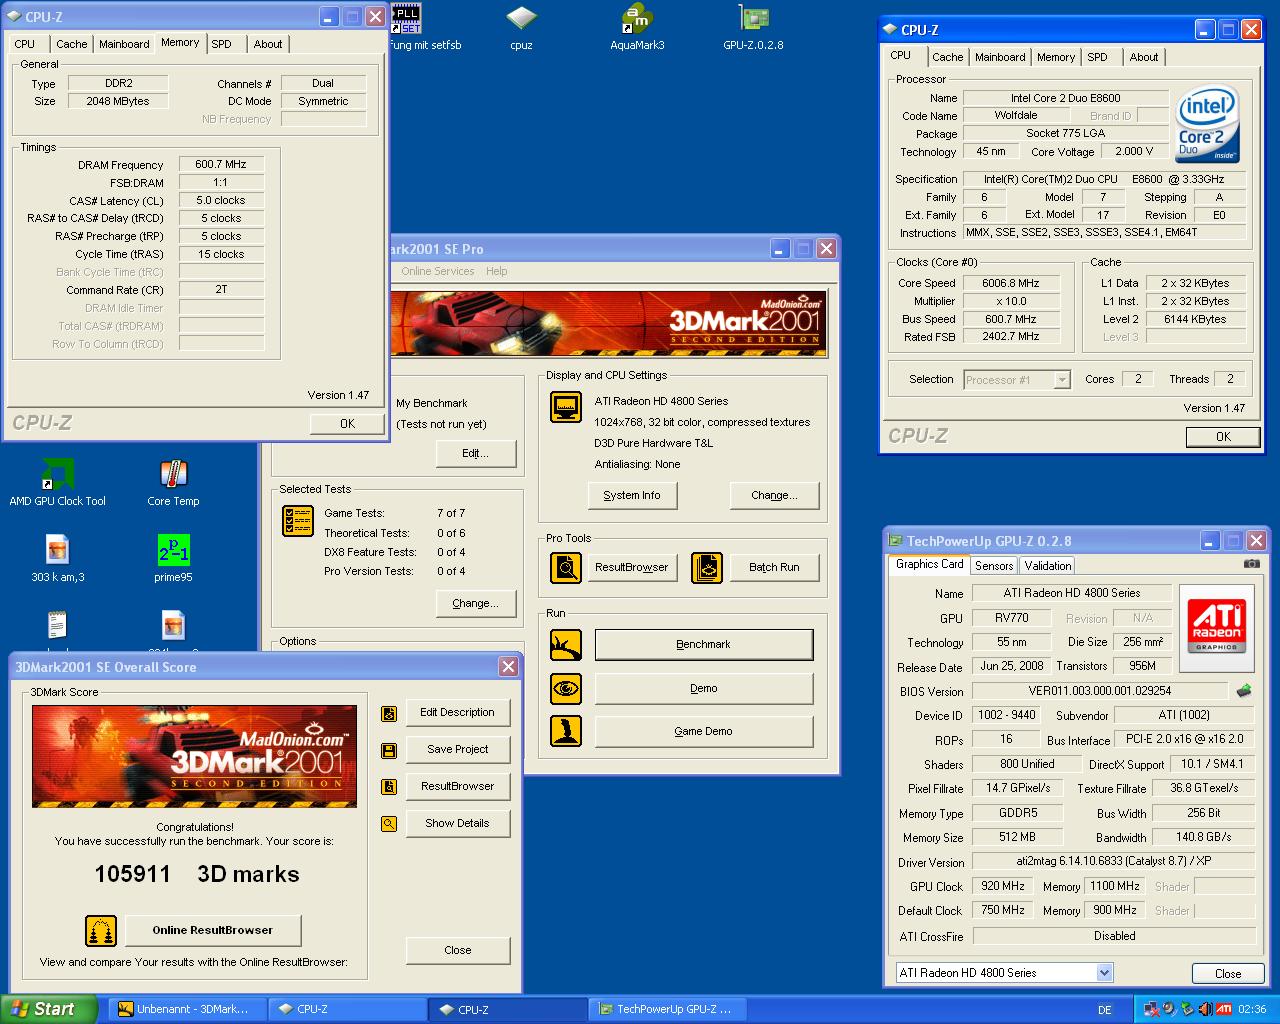Viewport: 1280px width, 1024px height.
Task: Switch to Cache tab in left CPU-Z
Action: tap(71, 44)
